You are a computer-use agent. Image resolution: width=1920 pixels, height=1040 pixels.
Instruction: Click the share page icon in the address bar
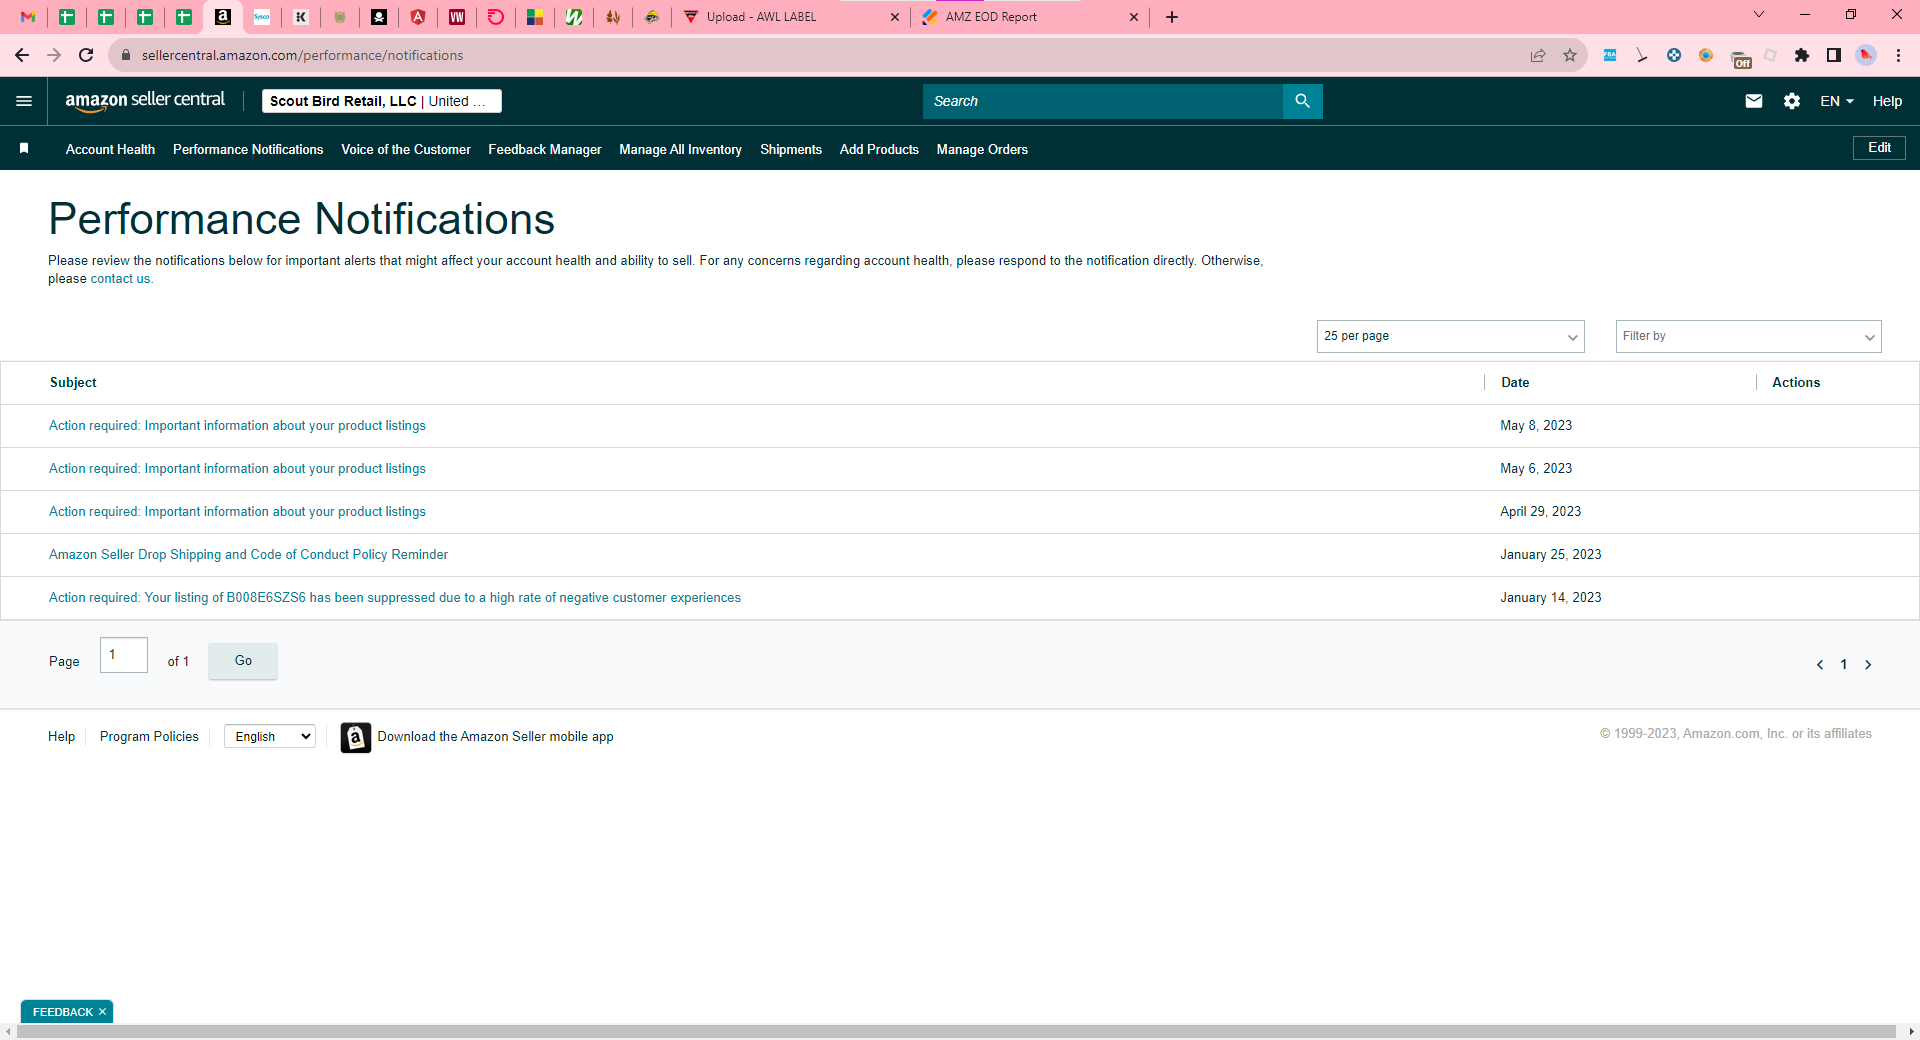[x=1538, y=55]
